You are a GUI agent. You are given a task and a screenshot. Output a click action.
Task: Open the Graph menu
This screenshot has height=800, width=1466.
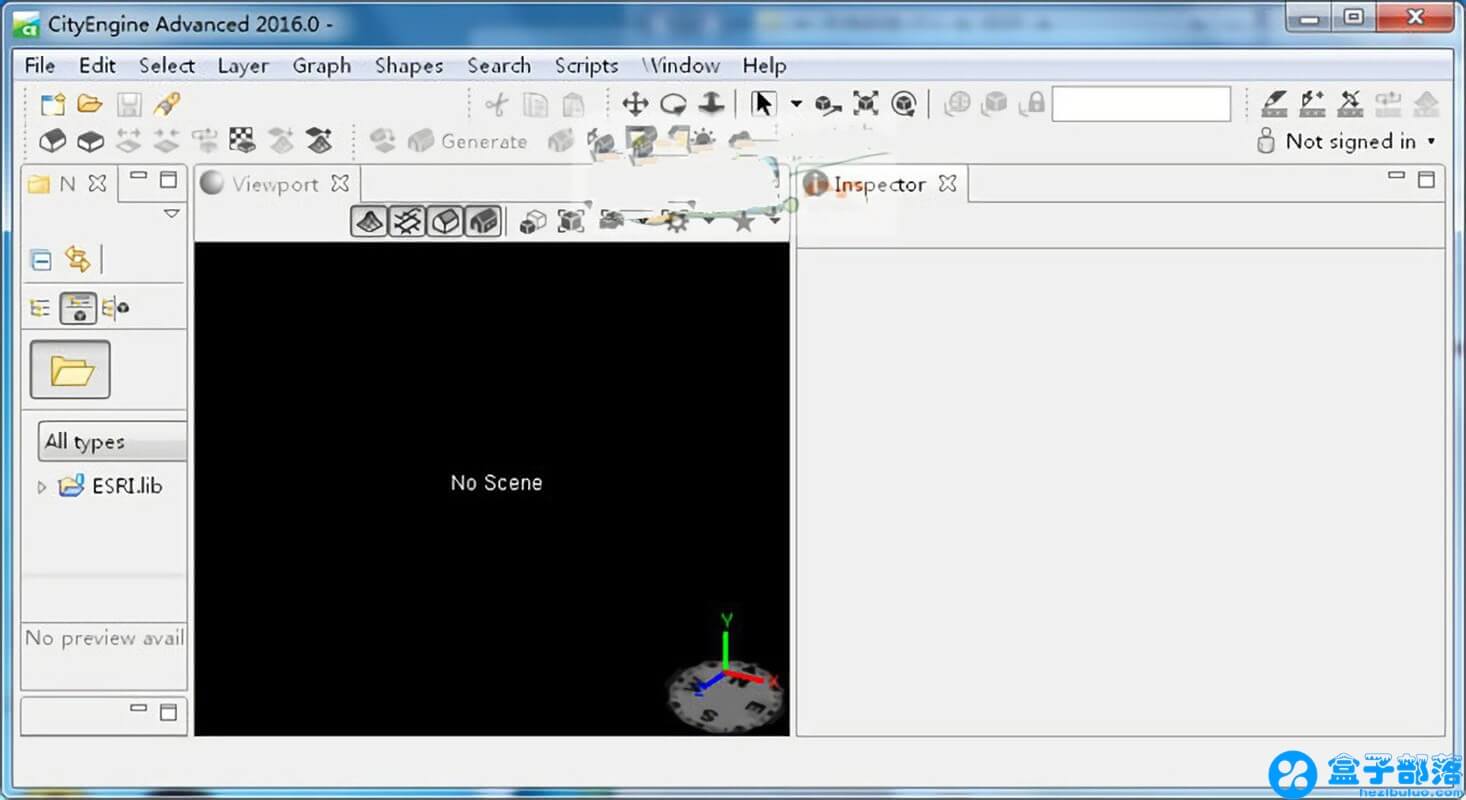point(322,66)
